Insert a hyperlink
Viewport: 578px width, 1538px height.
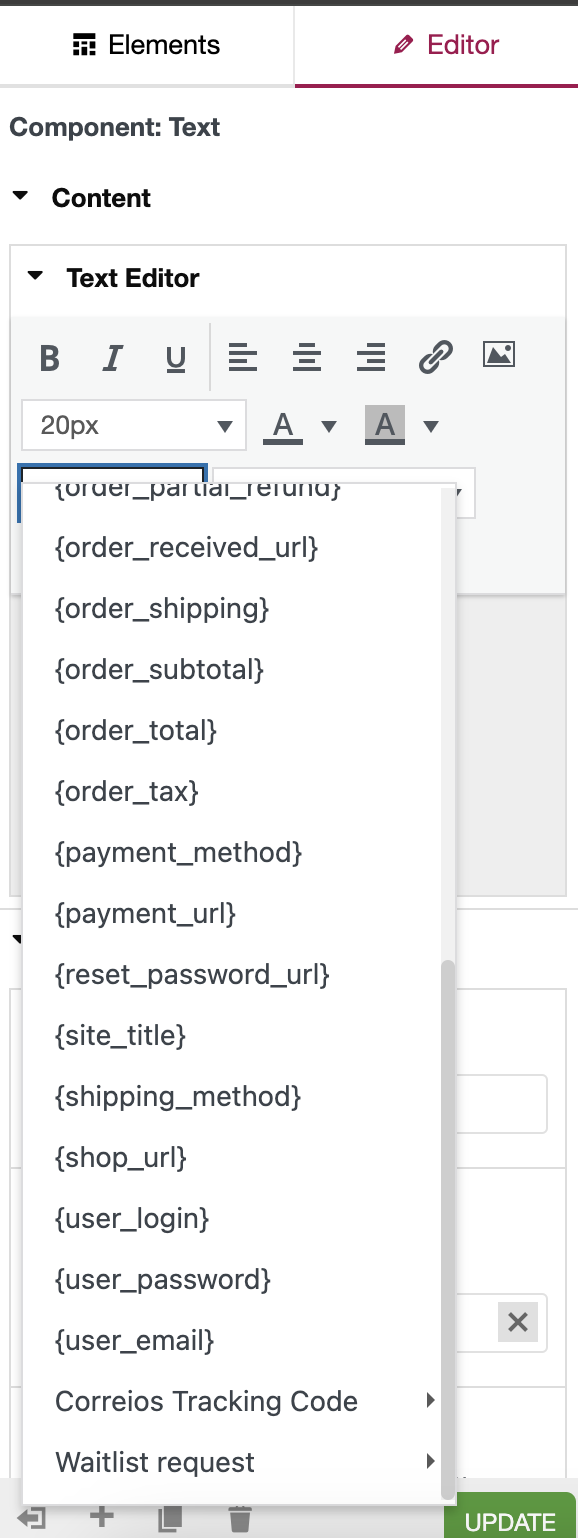click(x=435, y=356)
